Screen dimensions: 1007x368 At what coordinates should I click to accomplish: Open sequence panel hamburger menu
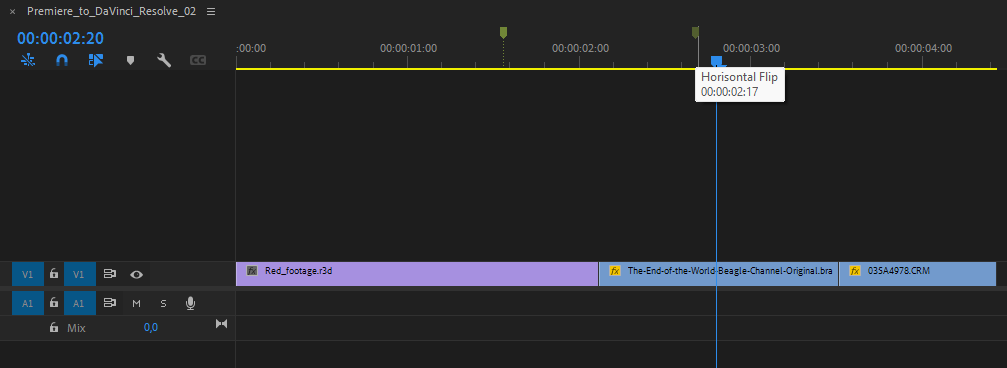(x=211, y=12)
